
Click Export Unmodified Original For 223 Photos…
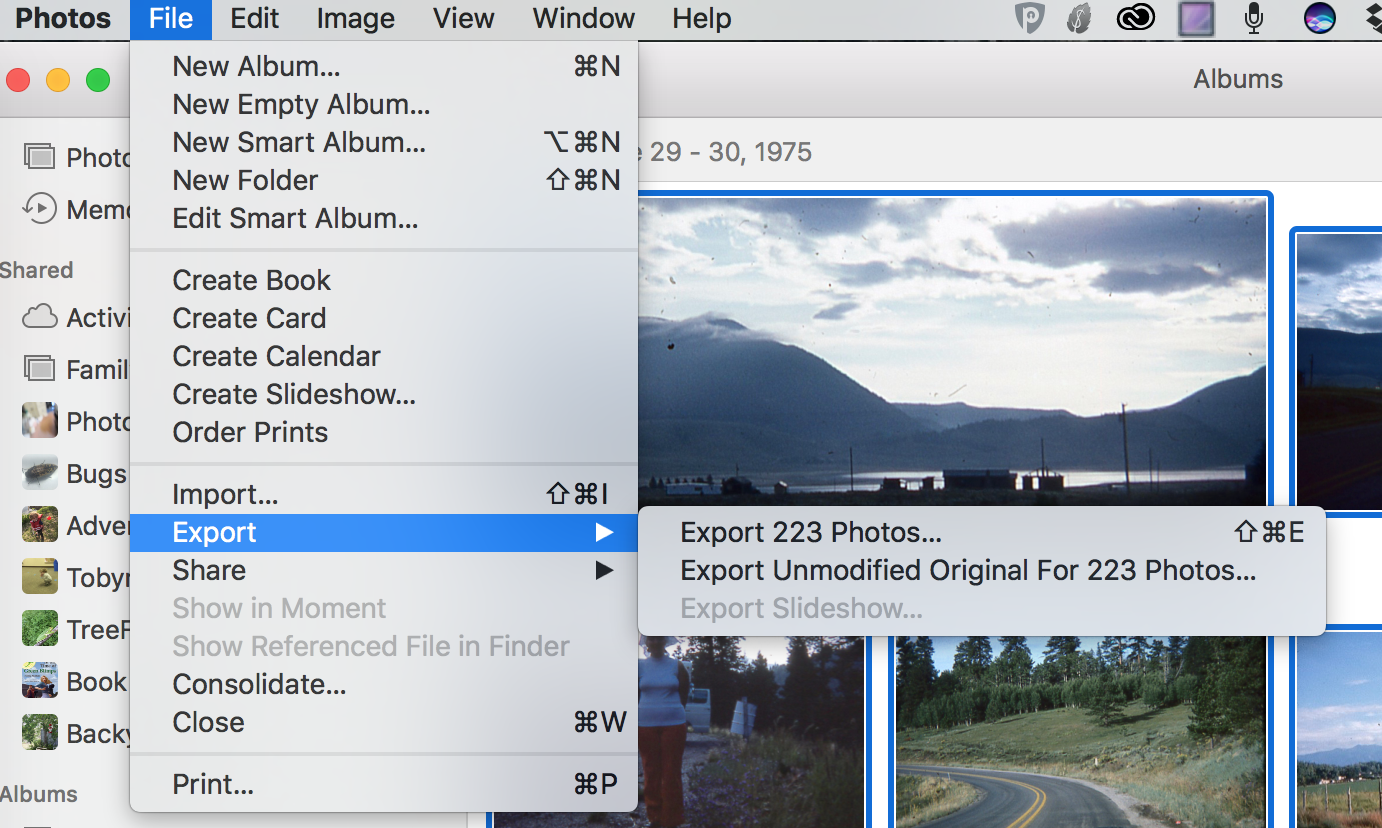click(982, 571)
